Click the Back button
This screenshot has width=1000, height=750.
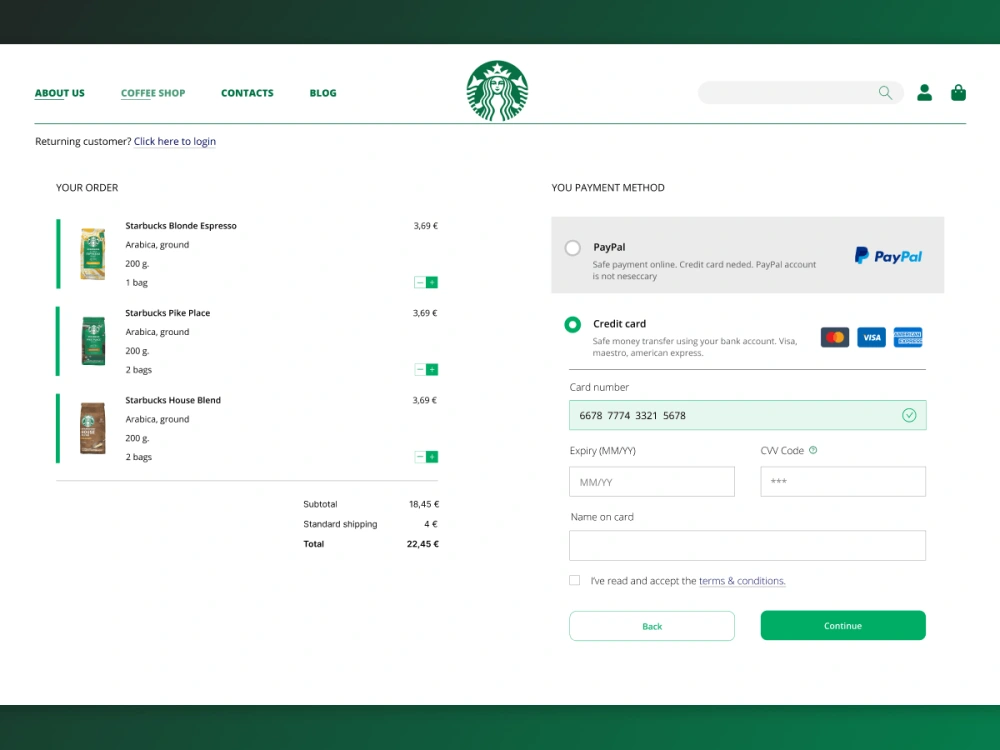tap(652, 626)
